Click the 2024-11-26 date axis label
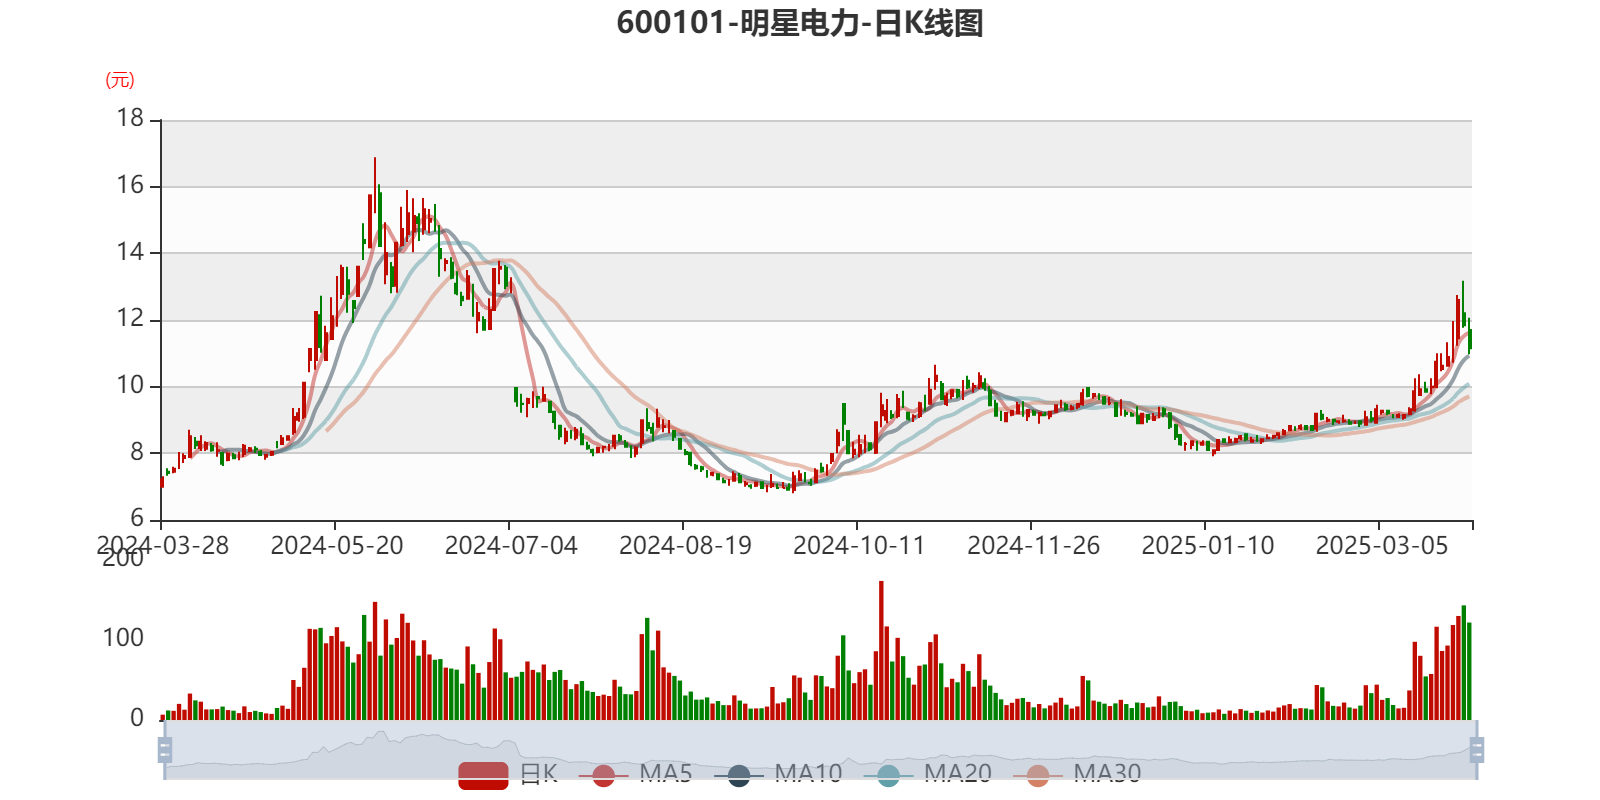Viewport: 1600px width, 800px height. 1033,545
